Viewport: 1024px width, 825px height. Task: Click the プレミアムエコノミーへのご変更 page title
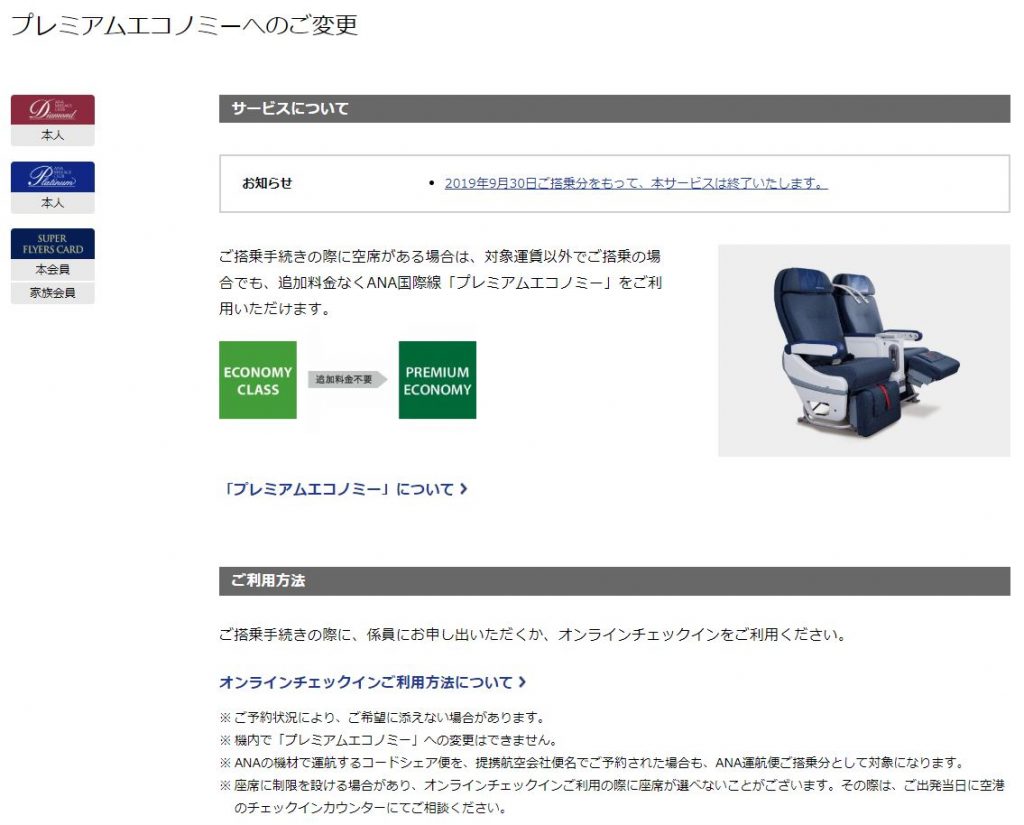[185, 25]
